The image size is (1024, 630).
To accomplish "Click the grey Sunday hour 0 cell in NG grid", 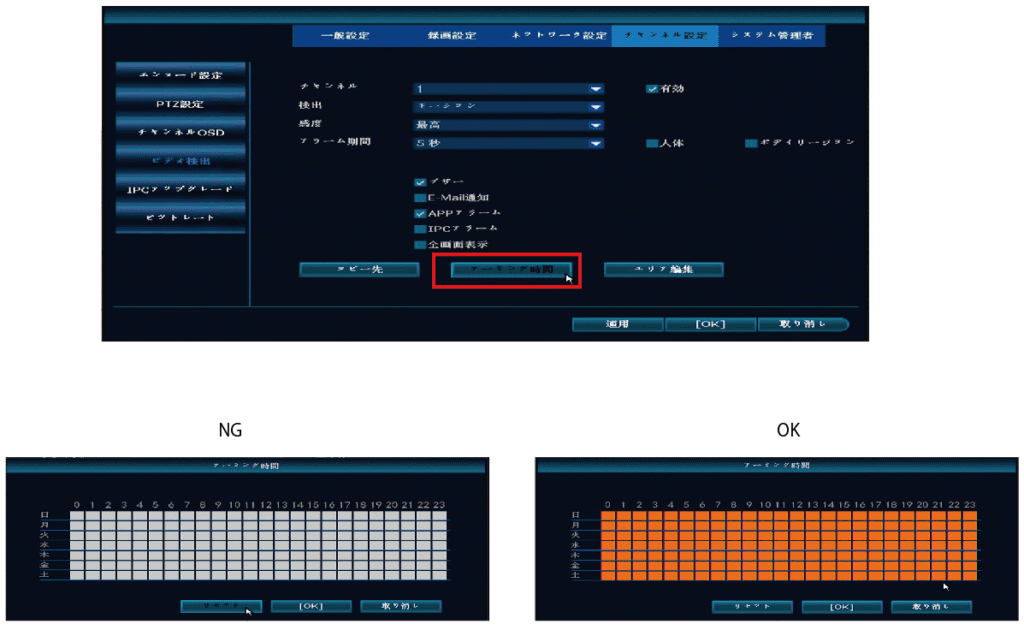I will point(77,513).
